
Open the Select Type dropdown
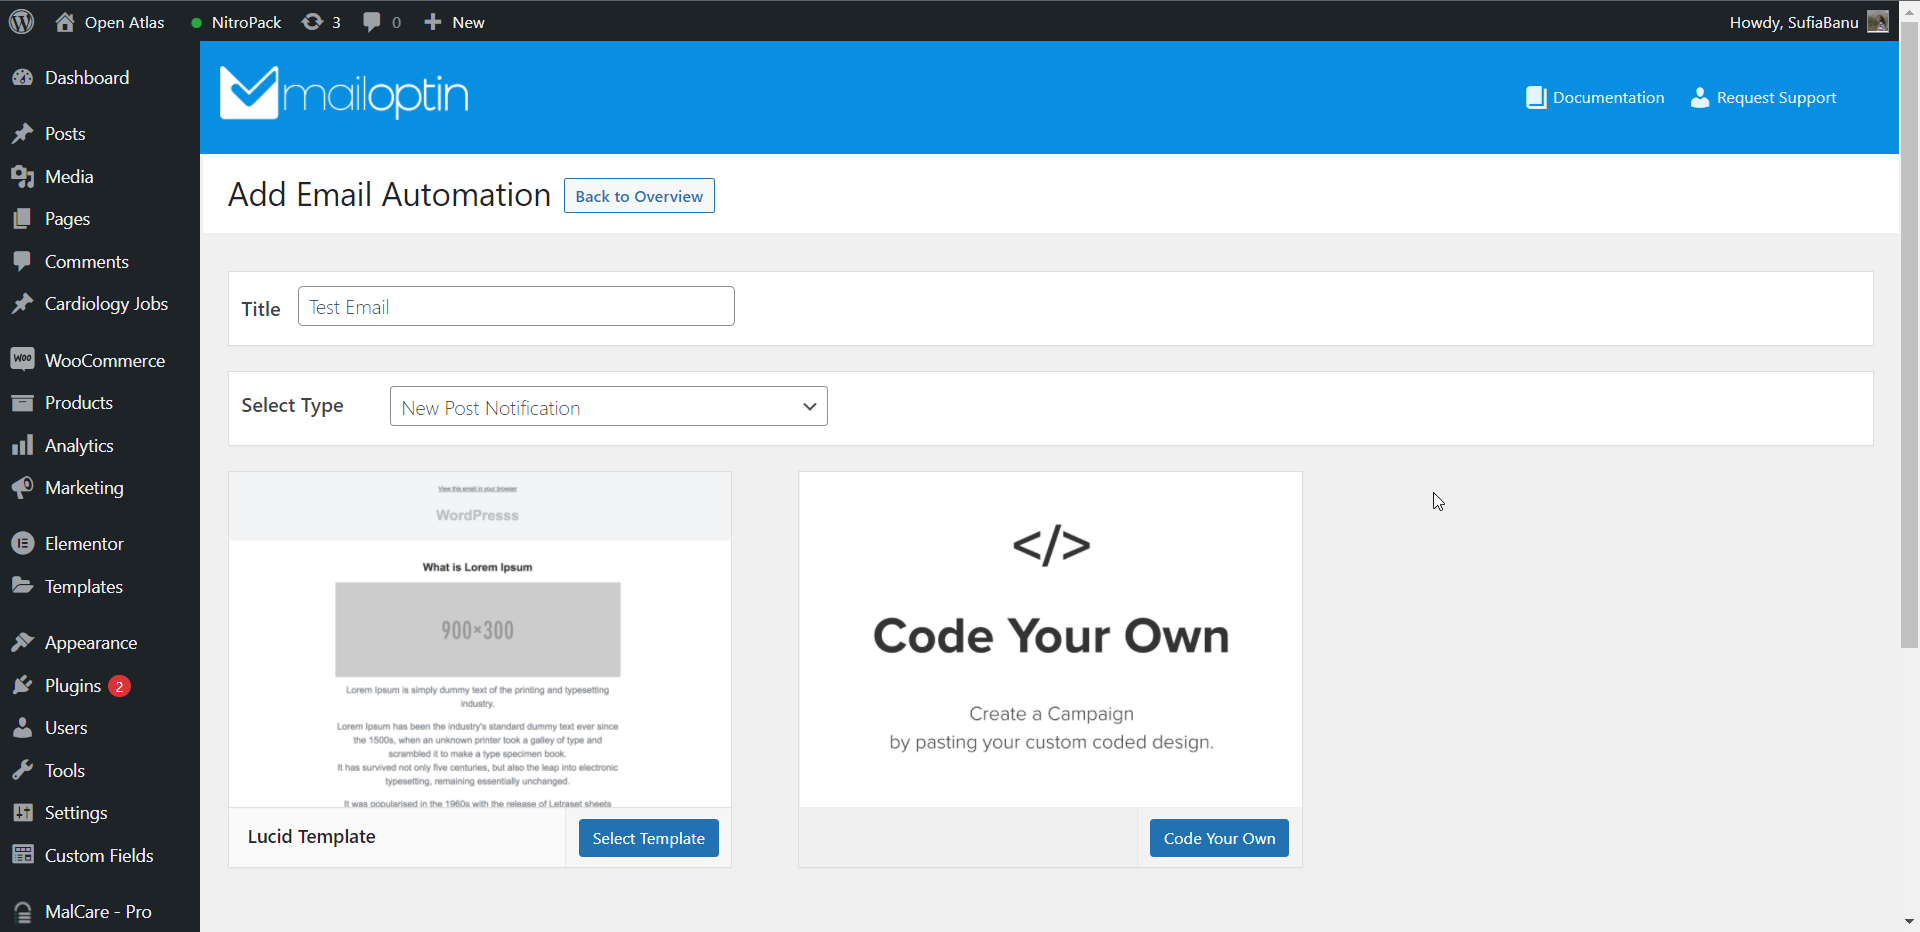(608, 406)
